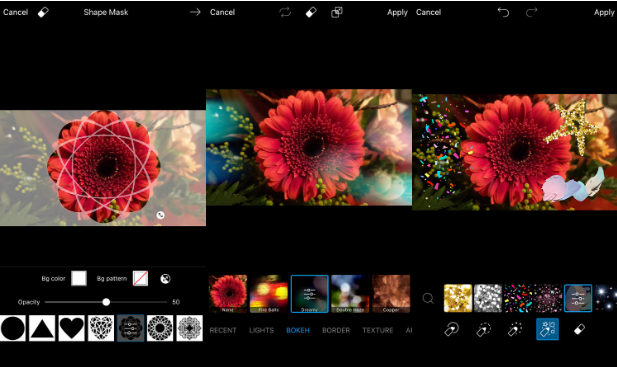This screenshot has height=367, width=617.
Task: Choose the first spray brush tool
Action: pos(451,329)
